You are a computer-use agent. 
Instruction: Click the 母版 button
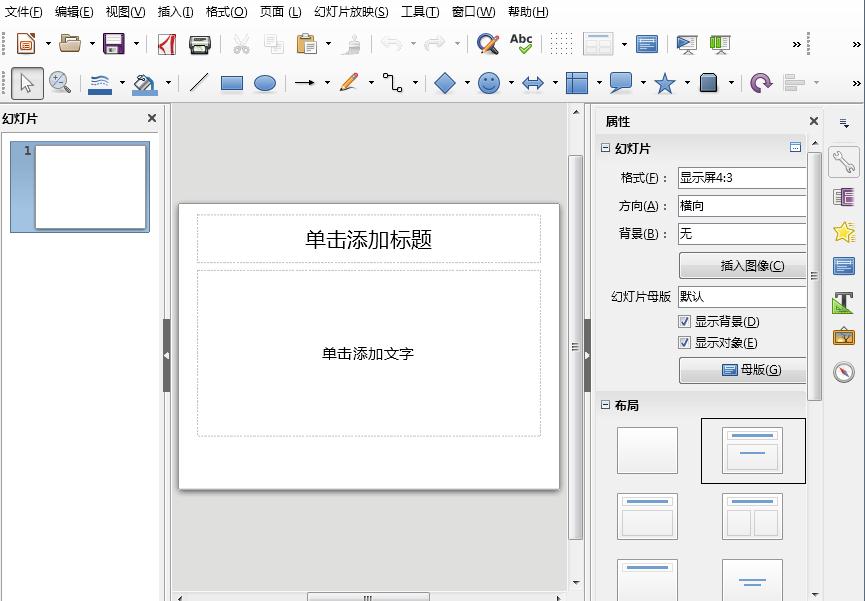point(743,370)
